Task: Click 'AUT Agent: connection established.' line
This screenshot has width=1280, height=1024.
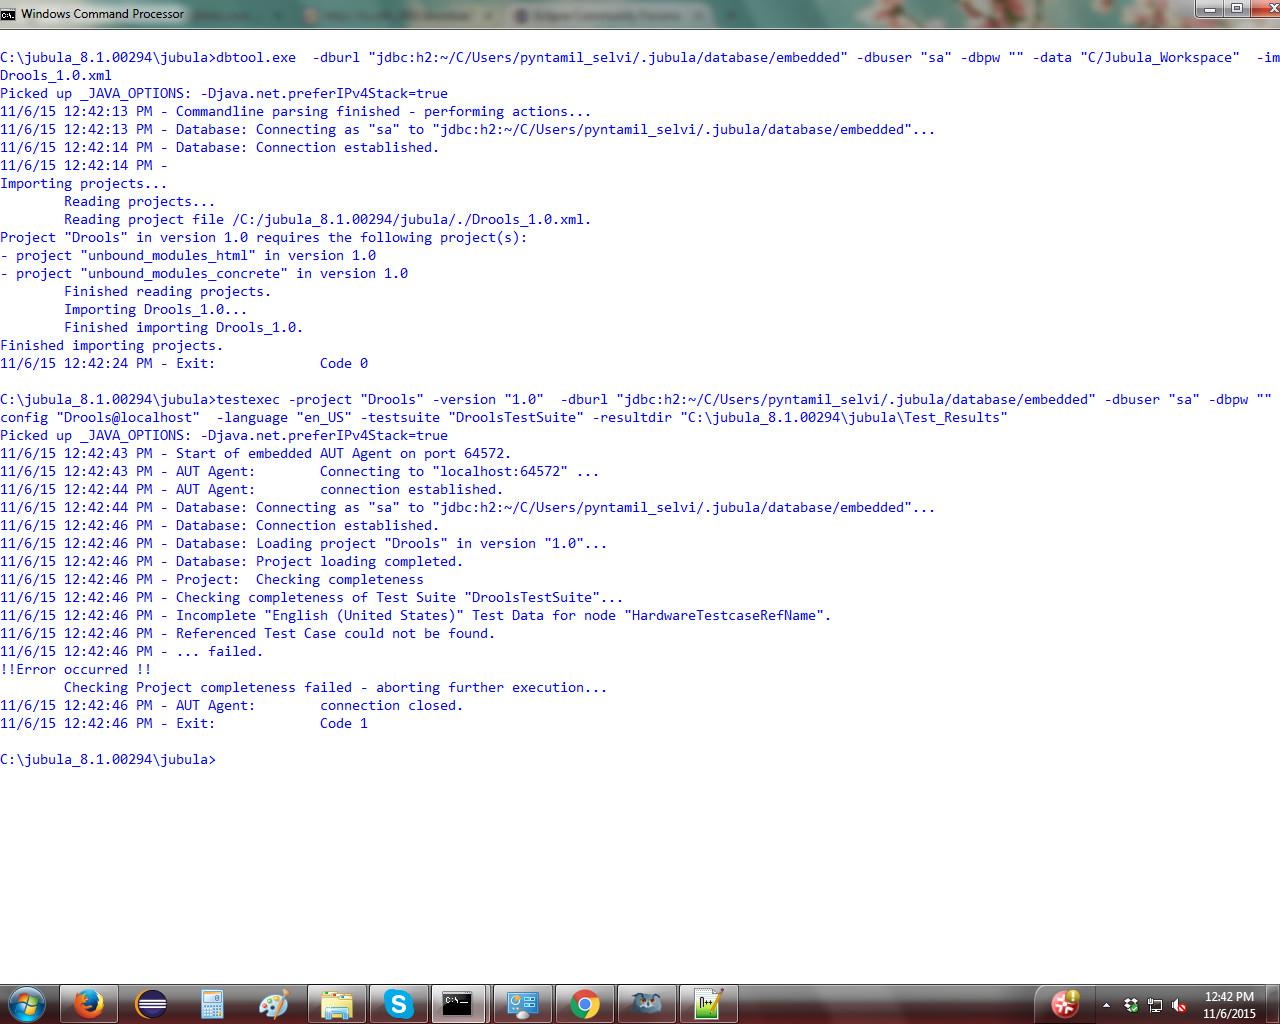Action: tap(252, 490)
